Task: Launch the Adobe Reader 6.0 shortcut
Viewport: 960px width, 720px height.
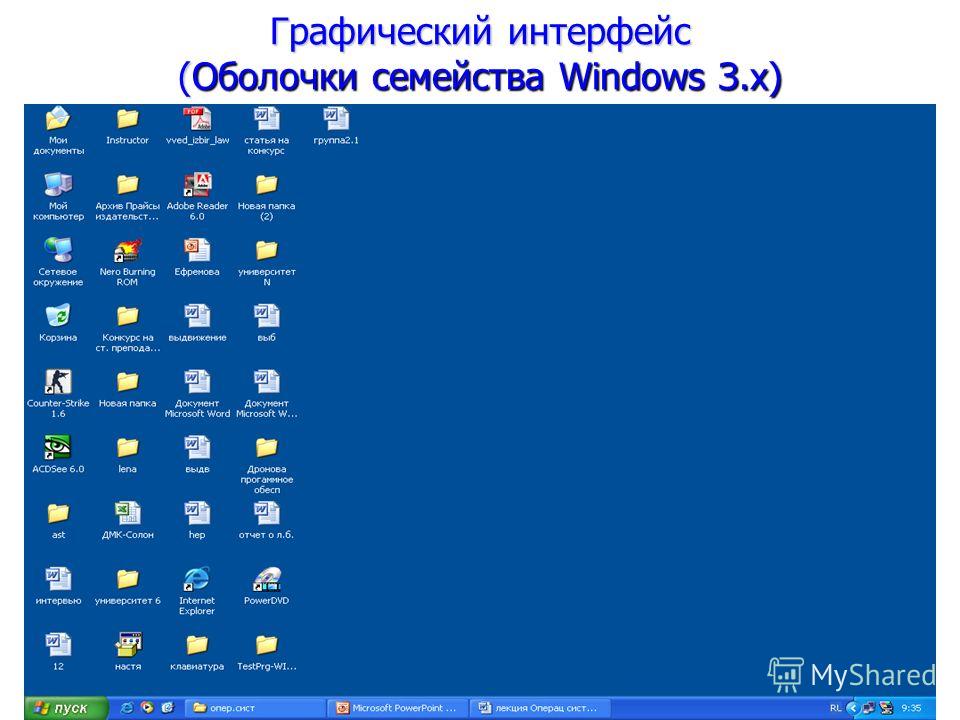Action: pos(197,184)
